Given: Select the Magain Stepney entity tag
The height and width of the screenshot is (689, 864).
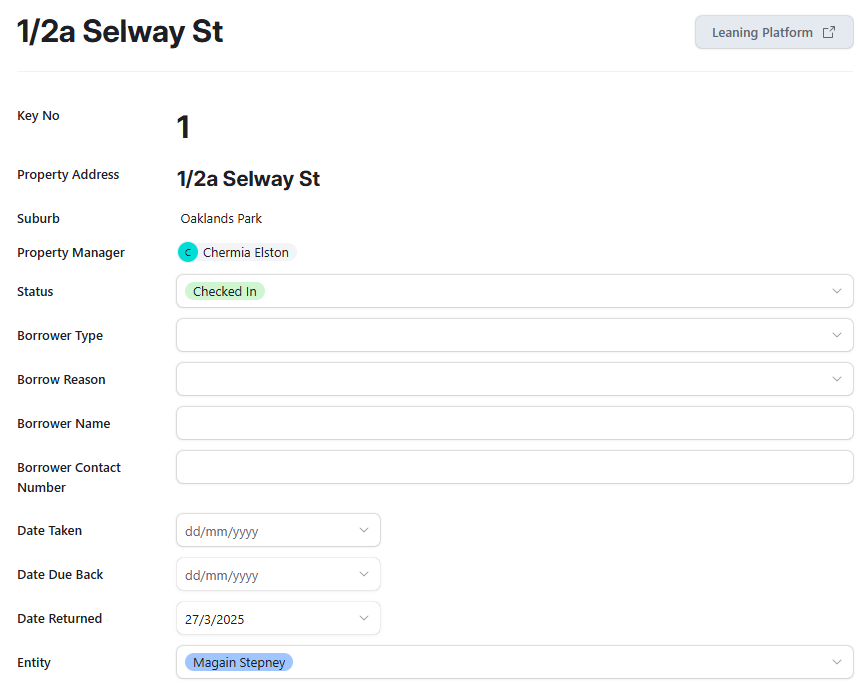Looking at the screenshot, I should pyautogui.click(x=238, y=662).
